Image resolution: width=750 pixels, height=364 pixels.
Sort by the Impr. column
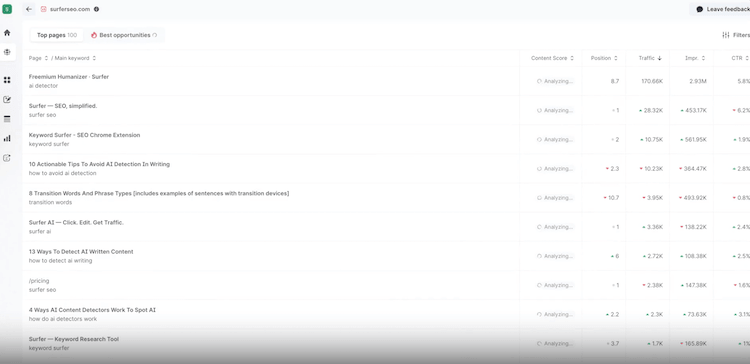coord(695,58)
